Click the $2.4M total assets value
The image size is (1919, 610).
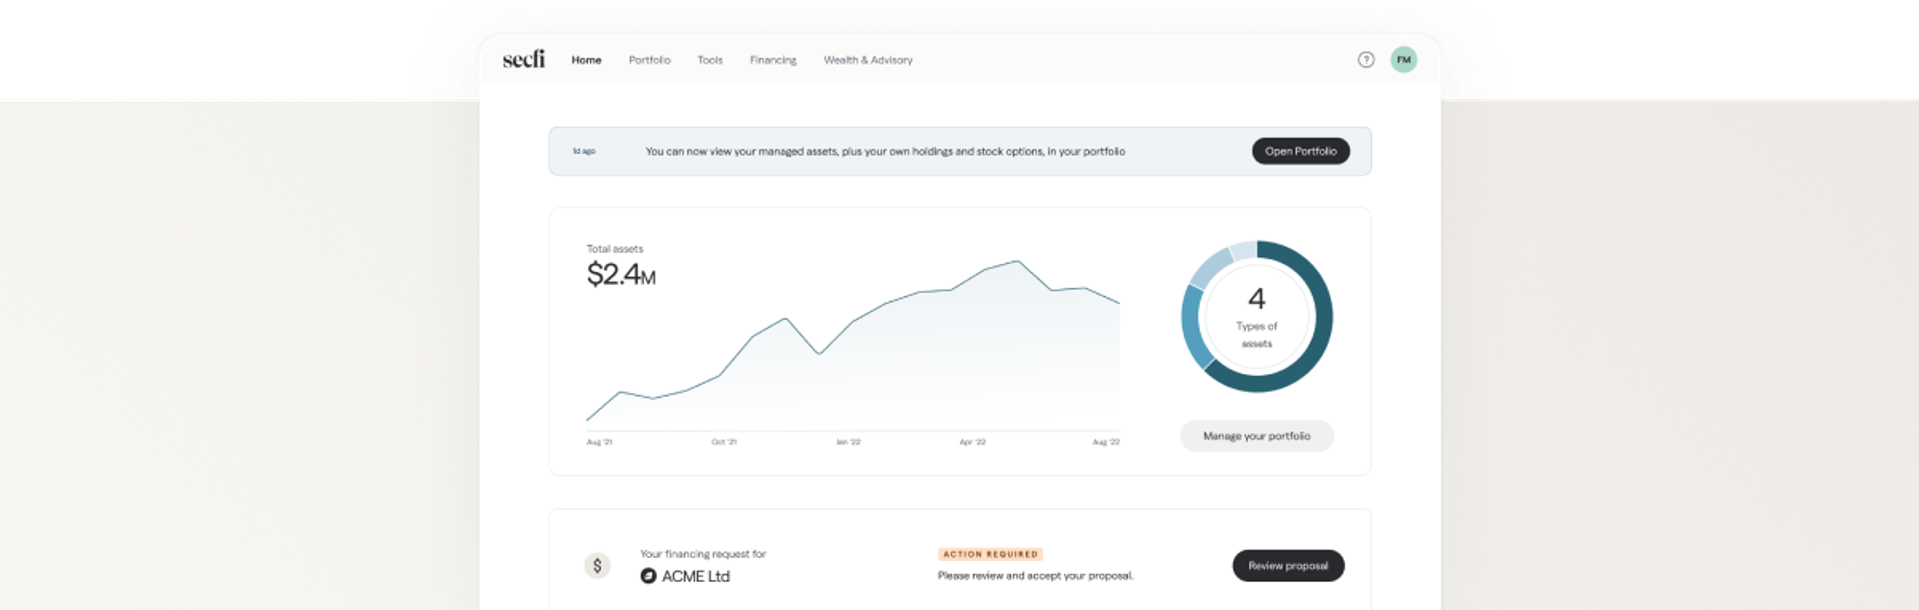tap(621, 274)
